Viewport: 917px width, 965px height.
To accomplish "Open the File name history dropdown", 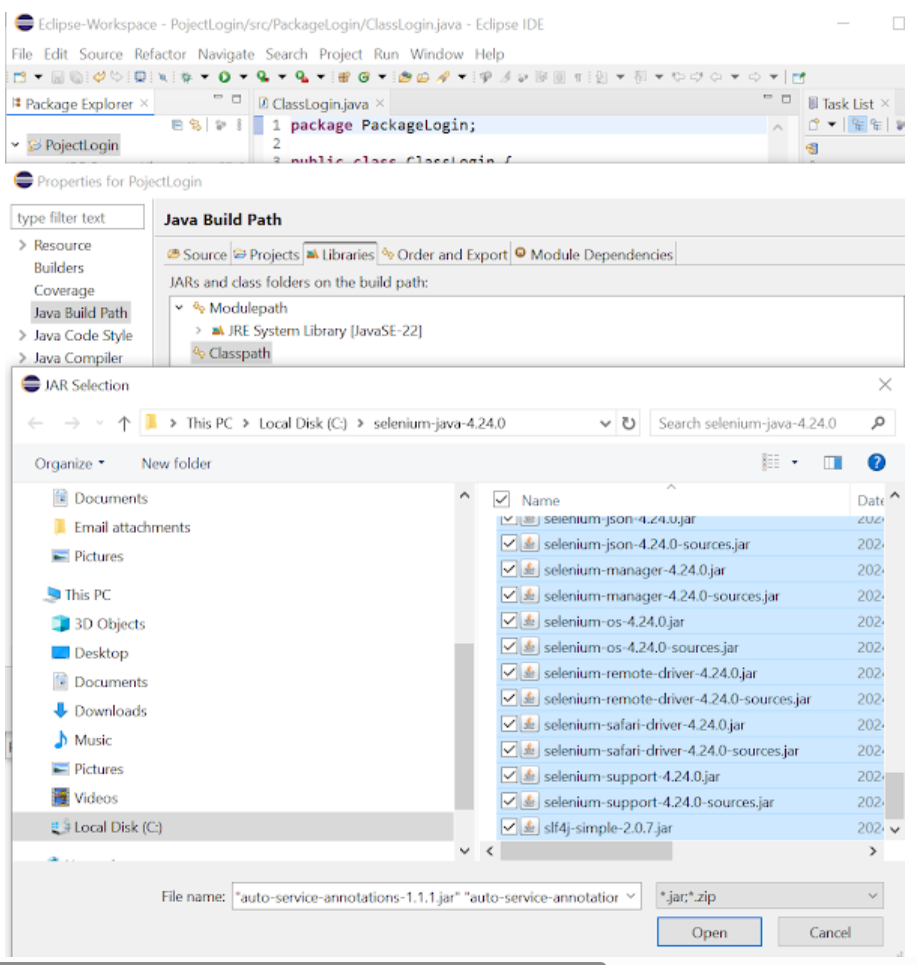I will point(631,896).
